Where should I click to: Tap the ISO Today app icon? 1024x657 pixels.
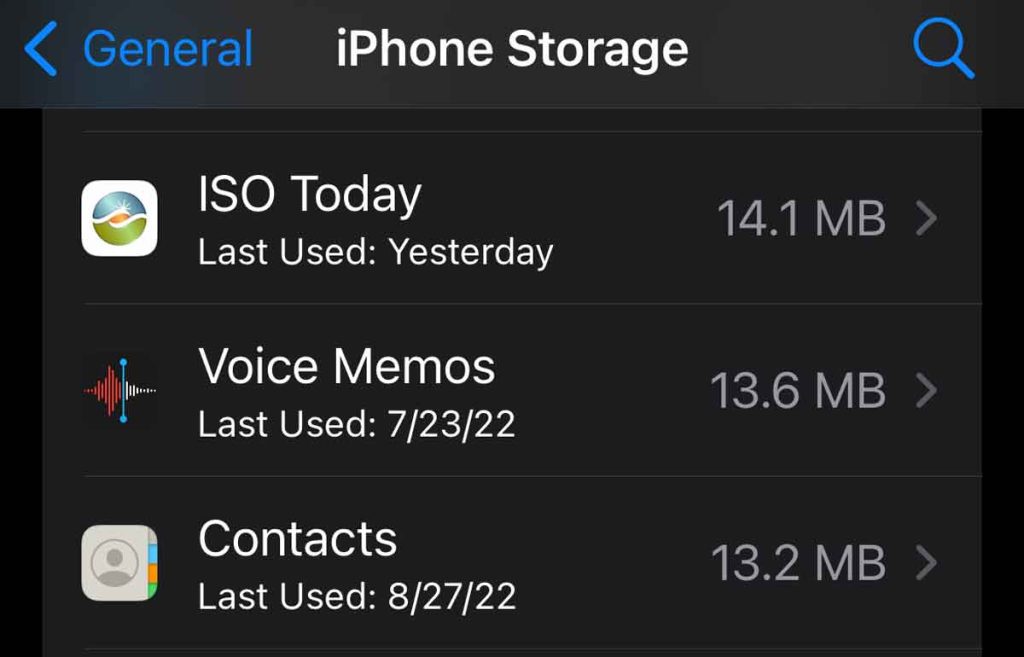coord(119,218)
